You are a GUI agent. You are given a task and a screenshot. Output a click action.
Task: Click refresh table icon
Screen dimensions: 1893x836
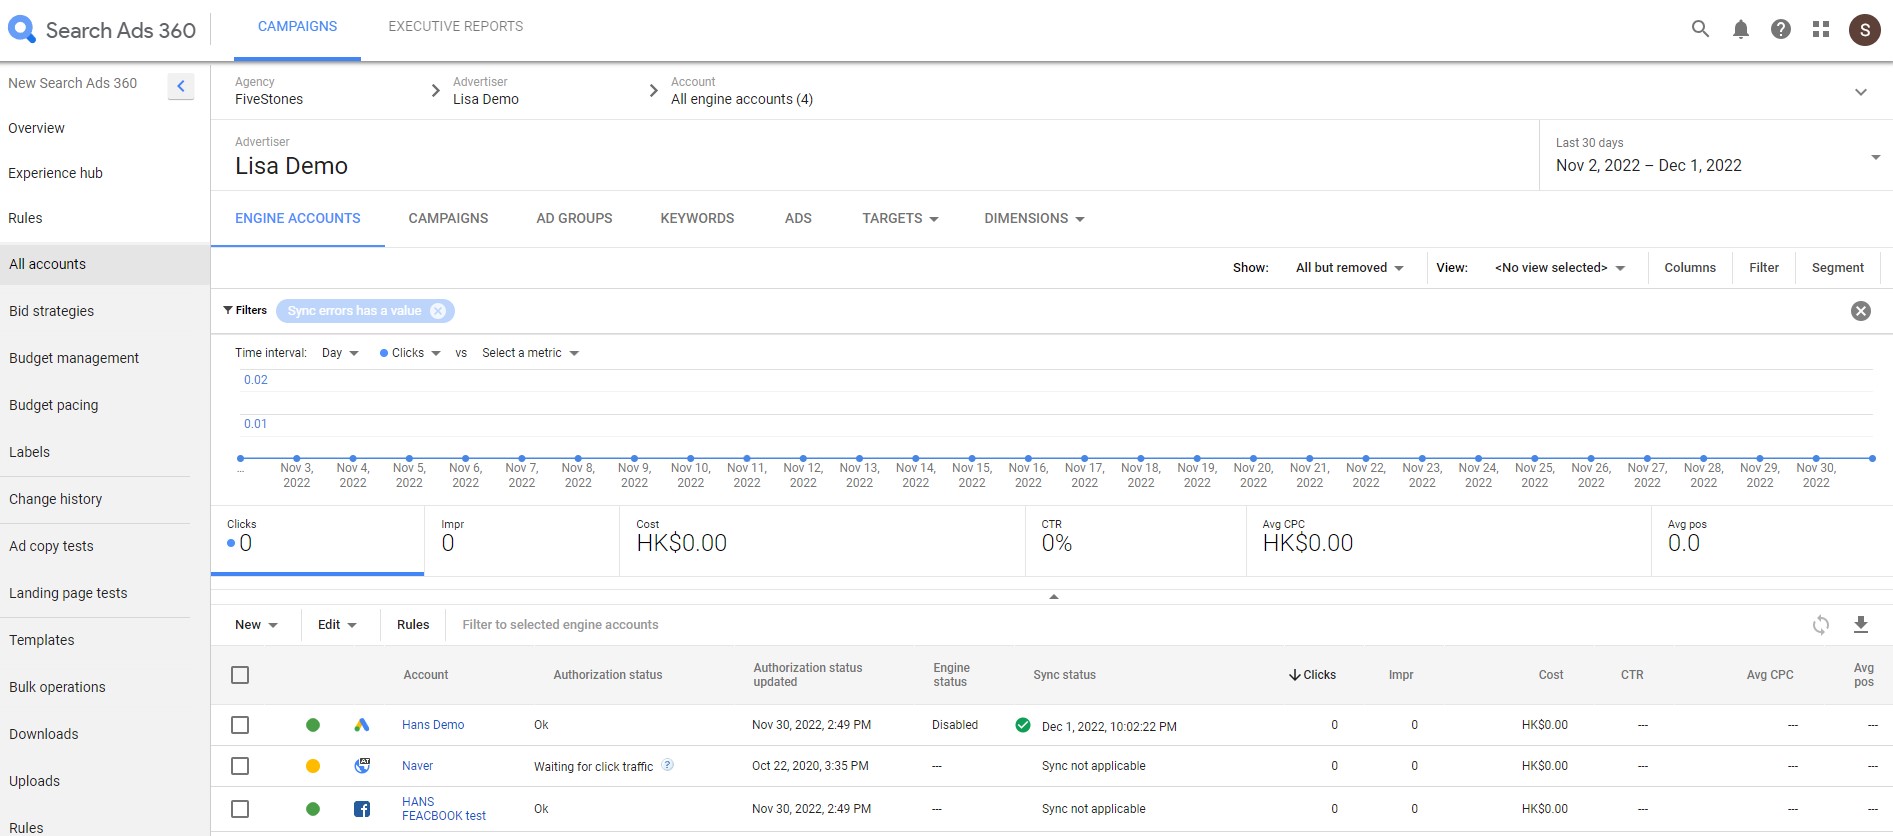[x=1821, y=625]
